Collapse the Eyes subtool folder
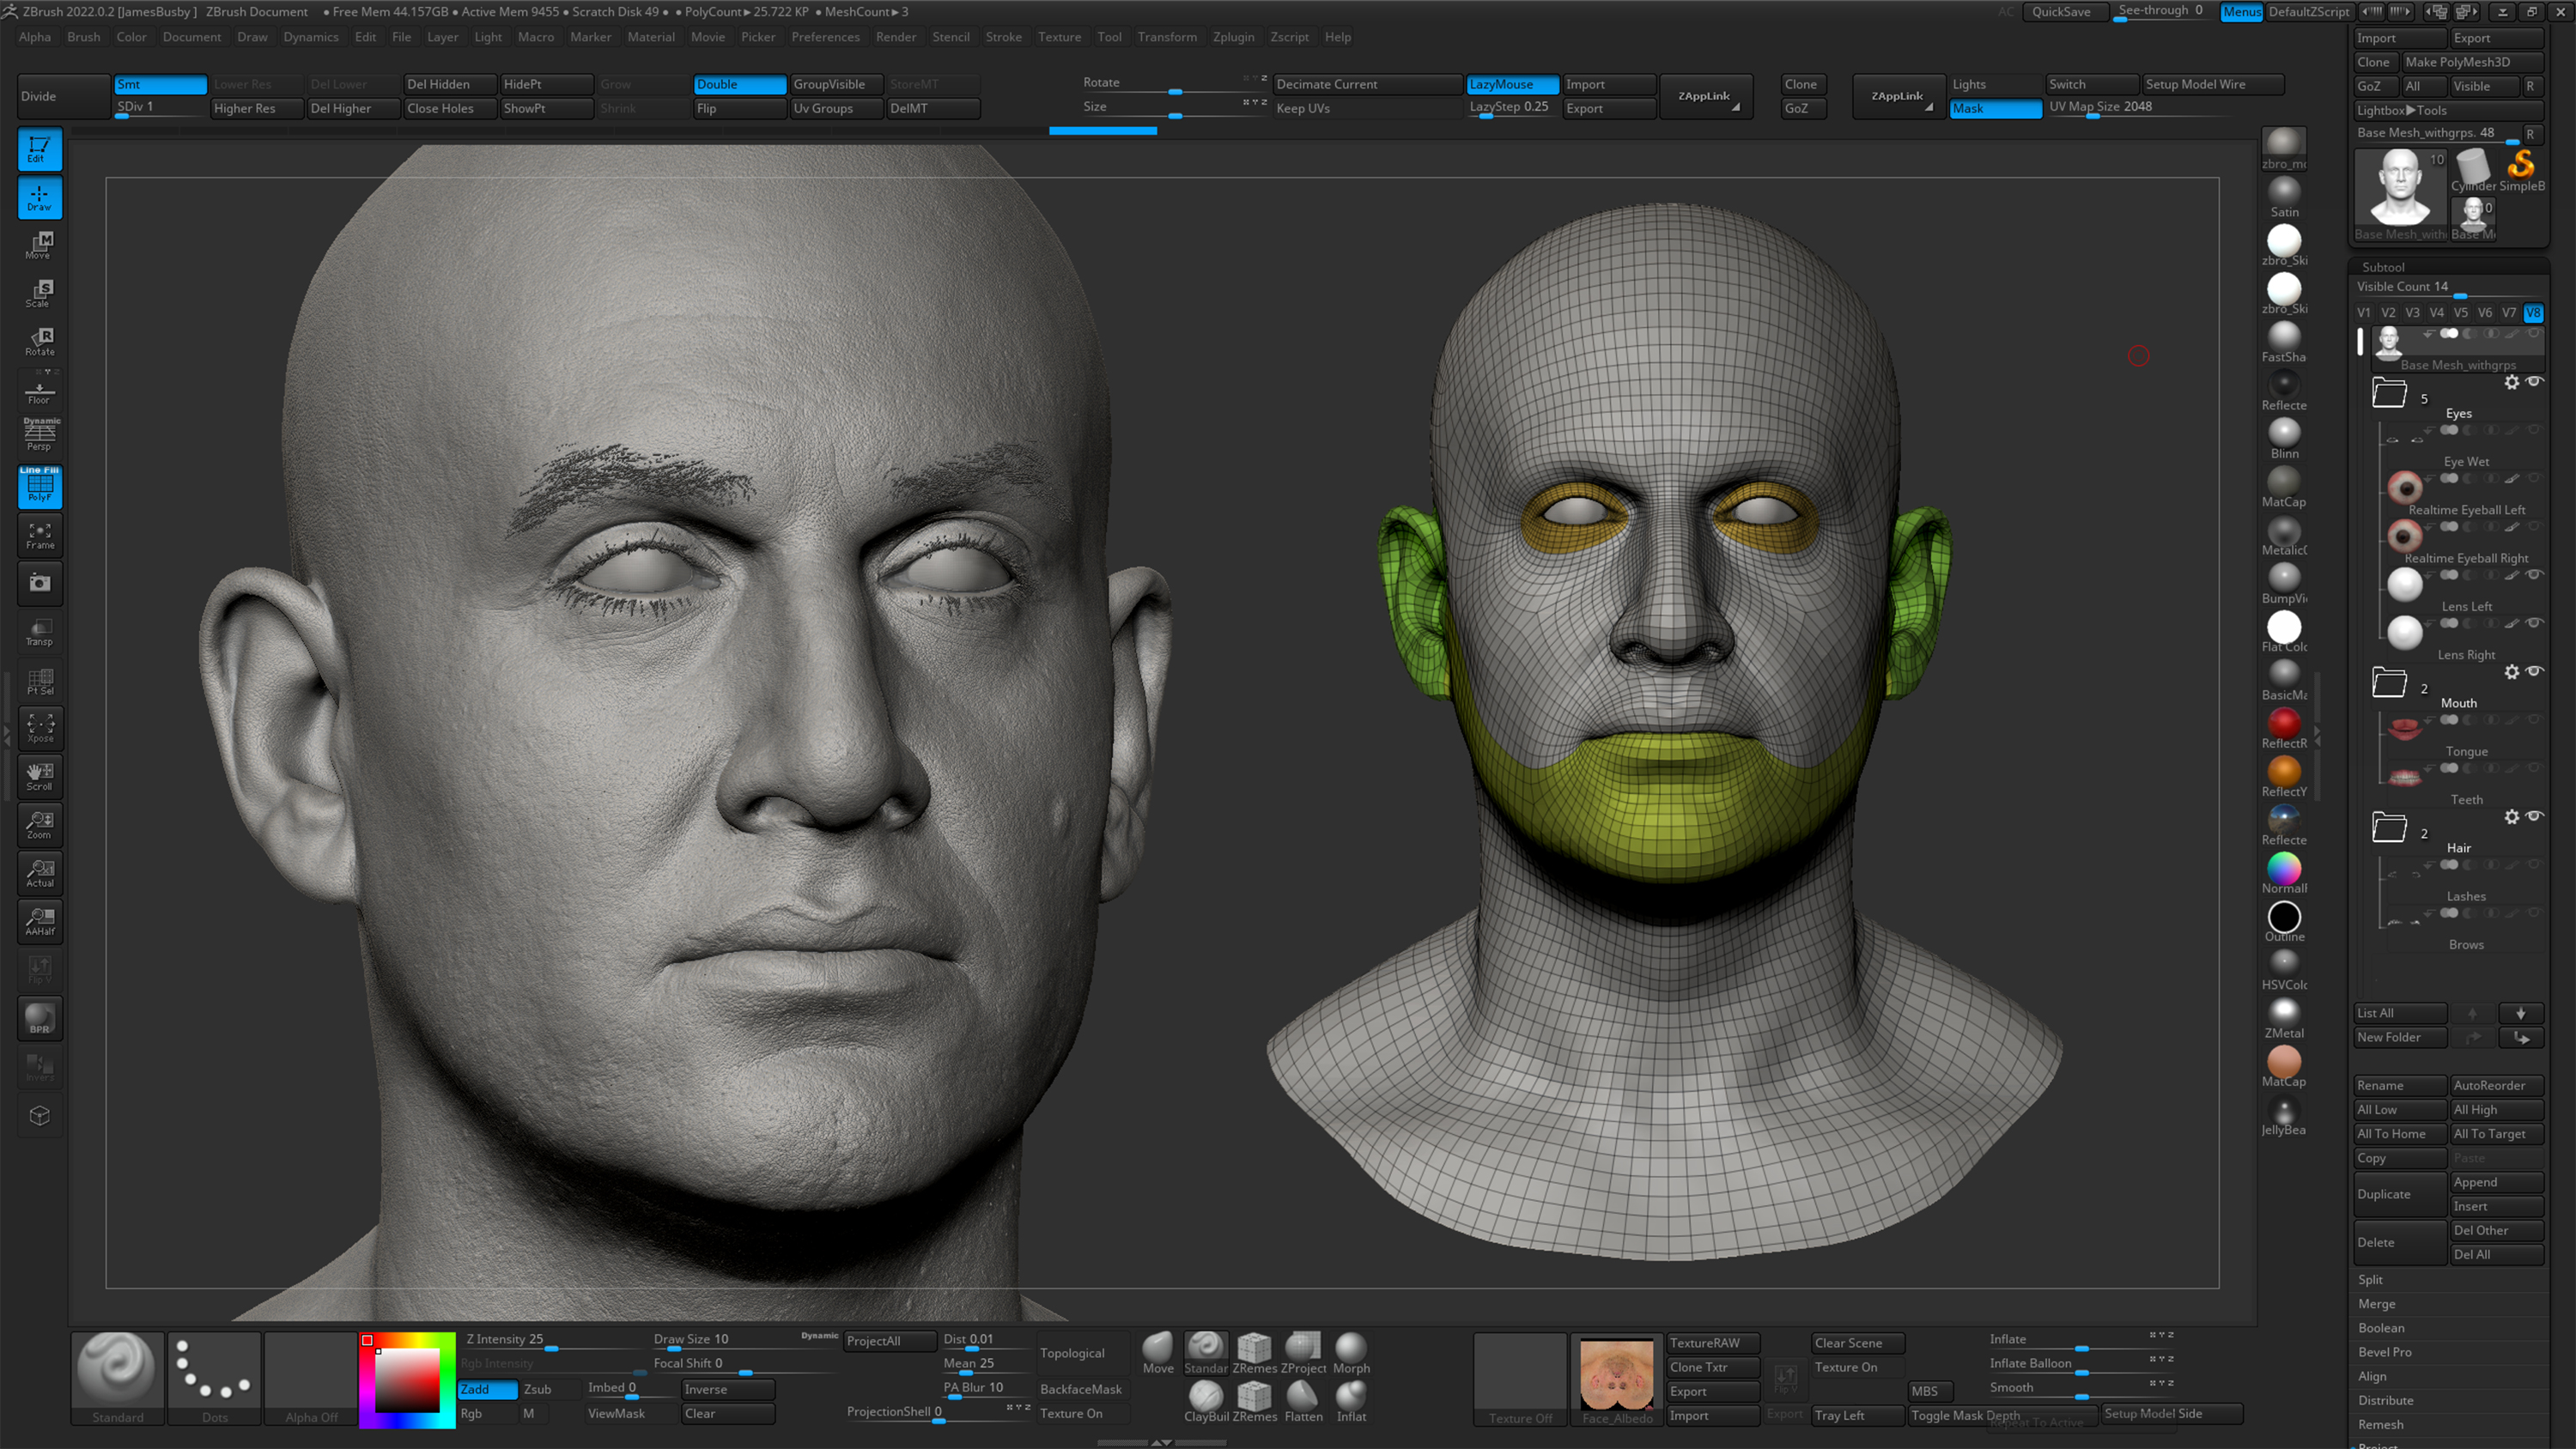Screen dimensions: 2576x1449 point(2389,393)
